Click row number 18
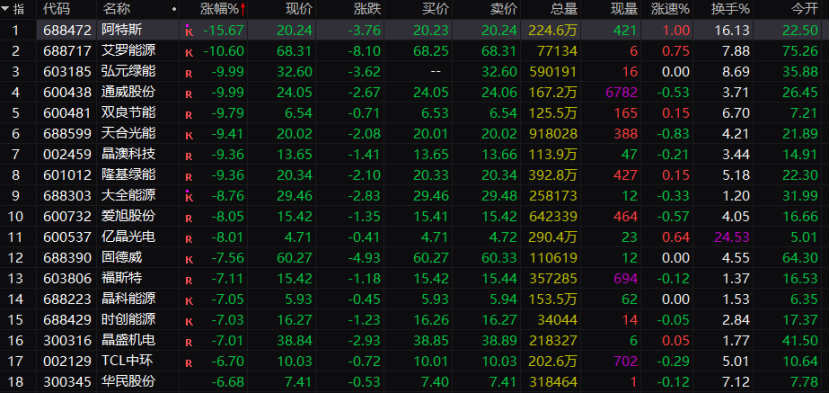Viewport: 830px width, 393px height. [15, 381]
